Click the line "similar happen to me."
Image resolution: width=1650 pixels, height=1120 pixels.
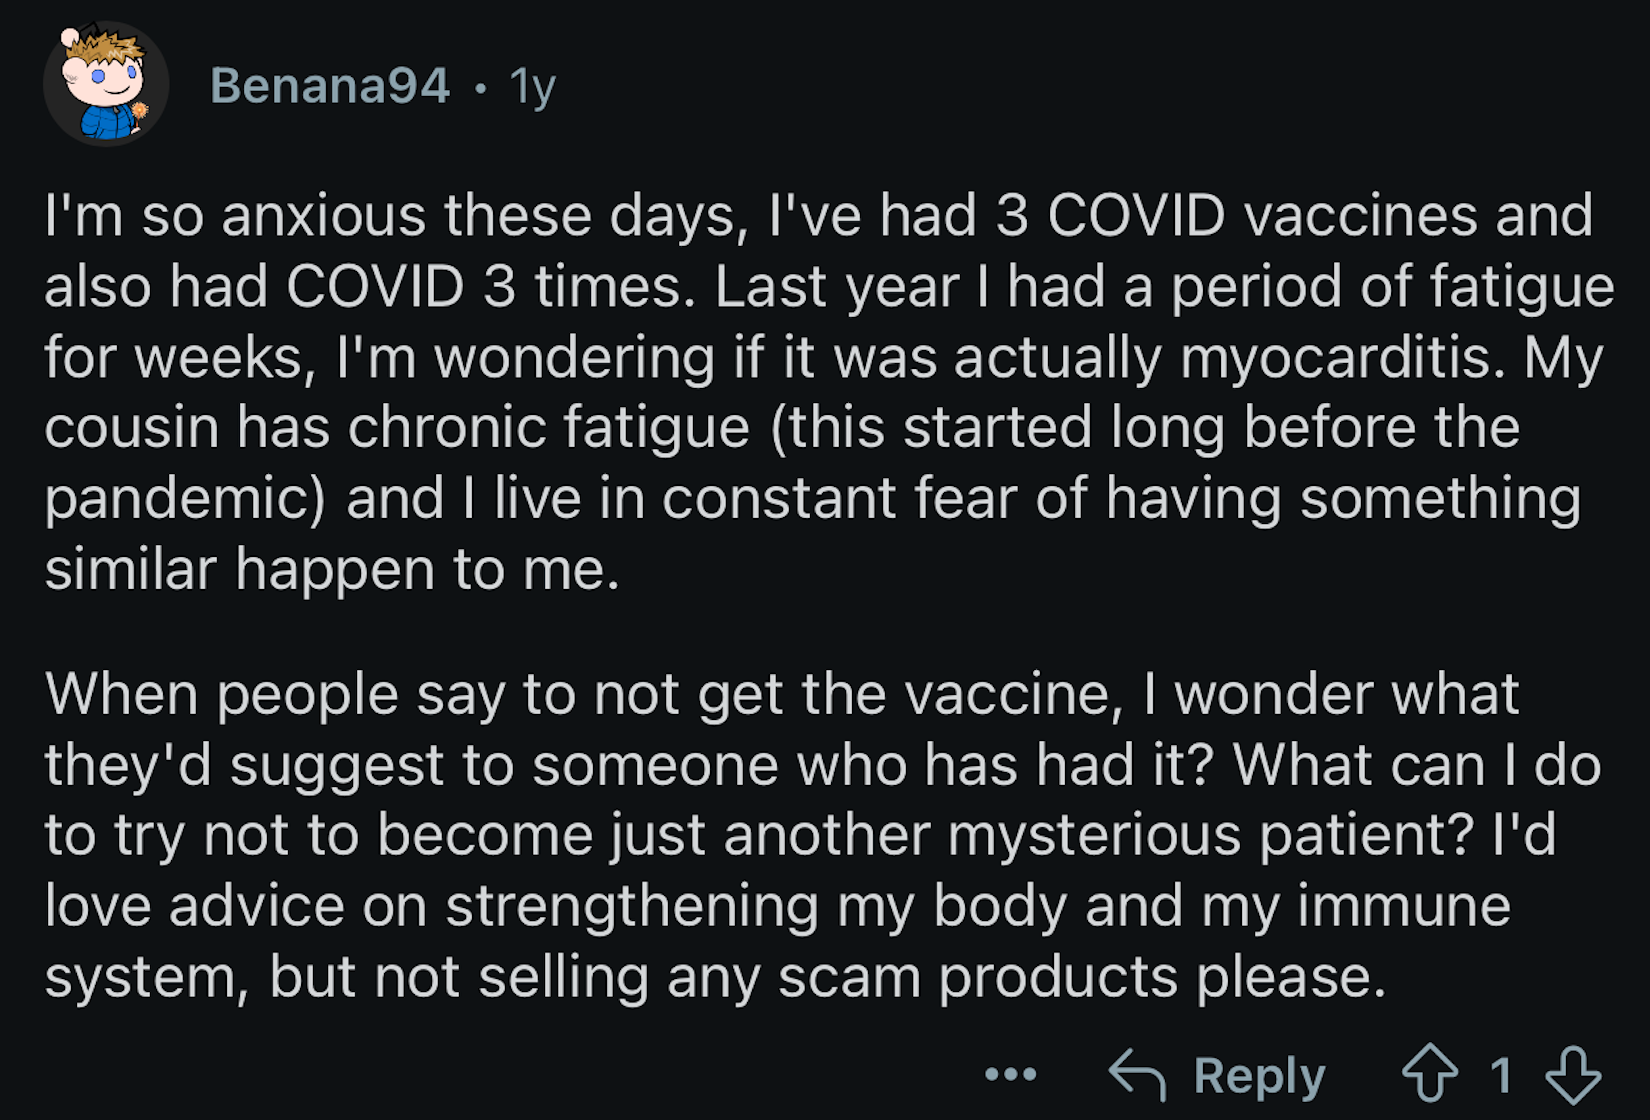(x=332, y=570)
